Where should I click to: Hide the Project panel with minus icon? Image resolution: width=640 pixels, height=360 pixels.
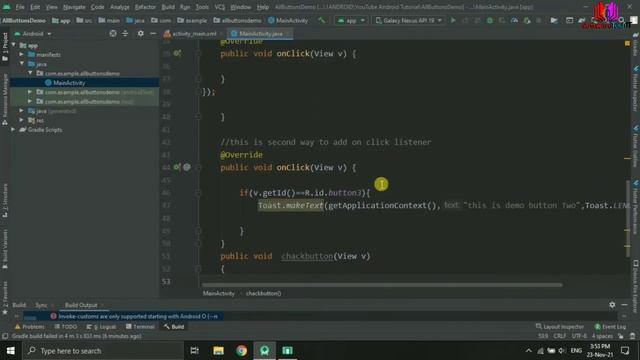click(x=153, y=33)
